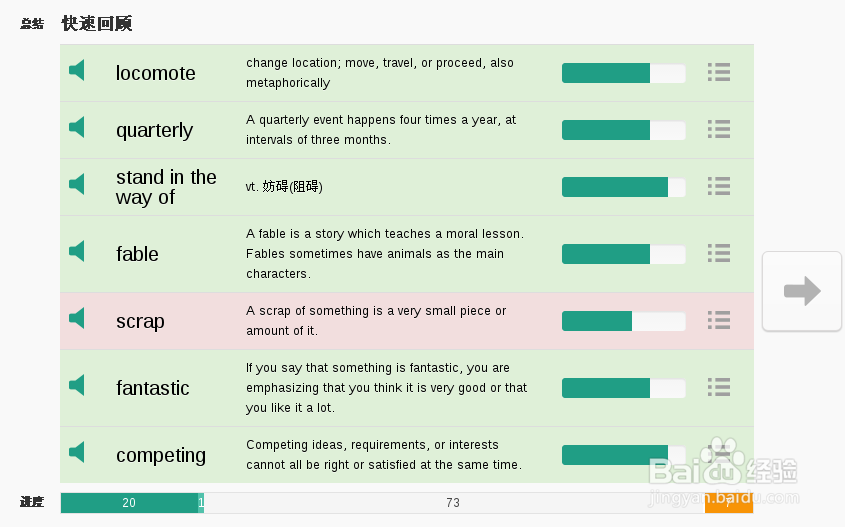This screenshot has width=845, height=527.
Task: Click green 20 progress segment at bottom
Action: click(129, 503)
